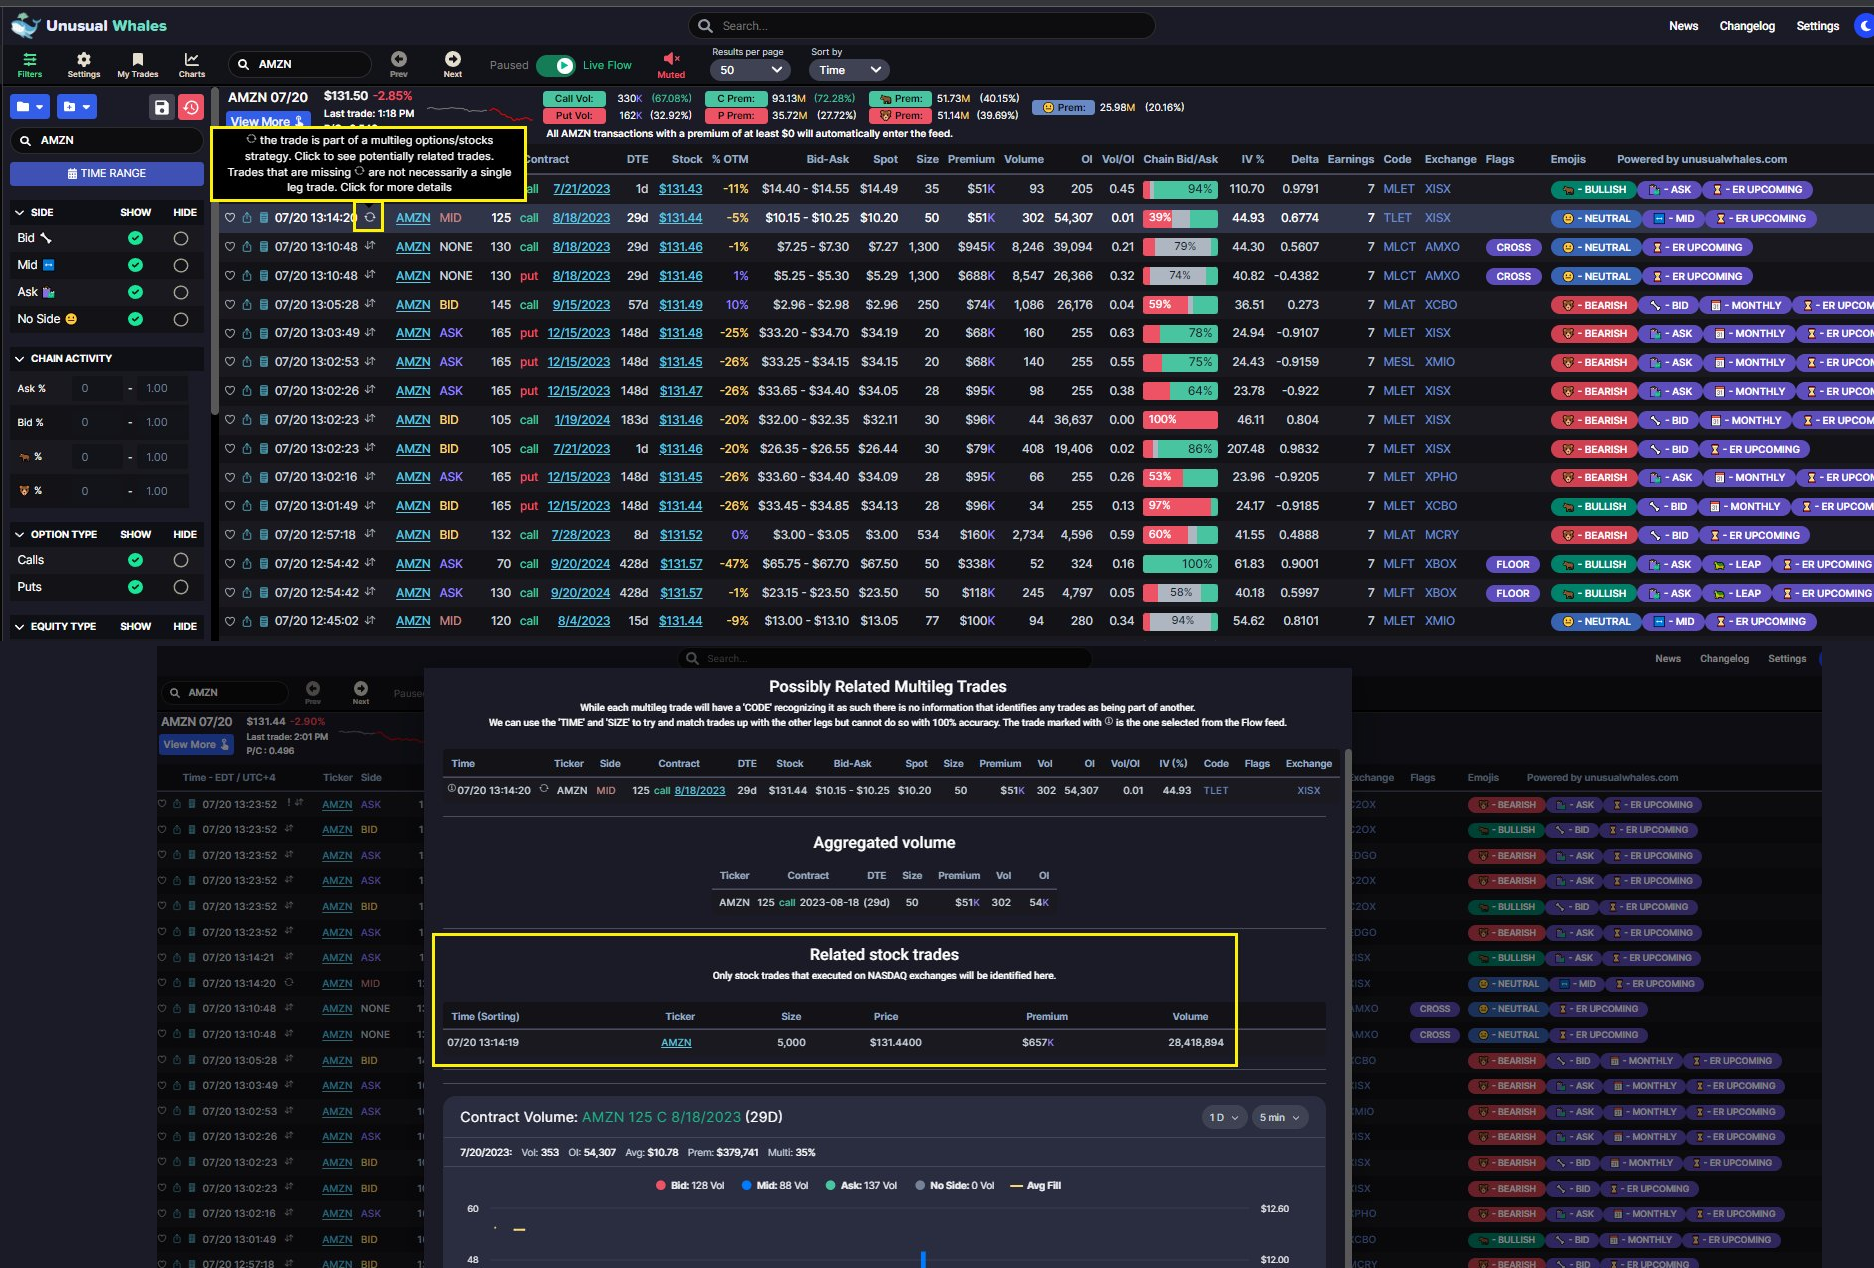1874x1268 pixels.
Task: Click the Prev arrow in the top feed toolbar
Action: 399,59
